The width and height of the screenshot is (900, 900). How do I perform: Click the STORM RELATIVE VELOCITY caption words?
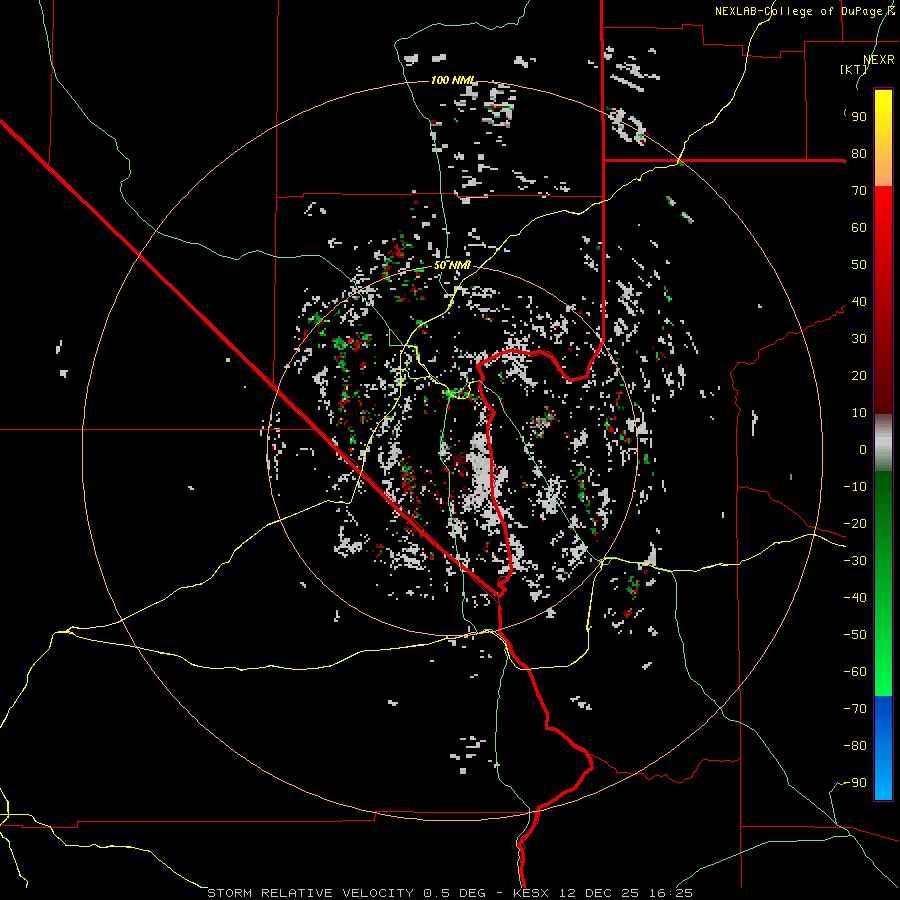click(x=310, y=893)
